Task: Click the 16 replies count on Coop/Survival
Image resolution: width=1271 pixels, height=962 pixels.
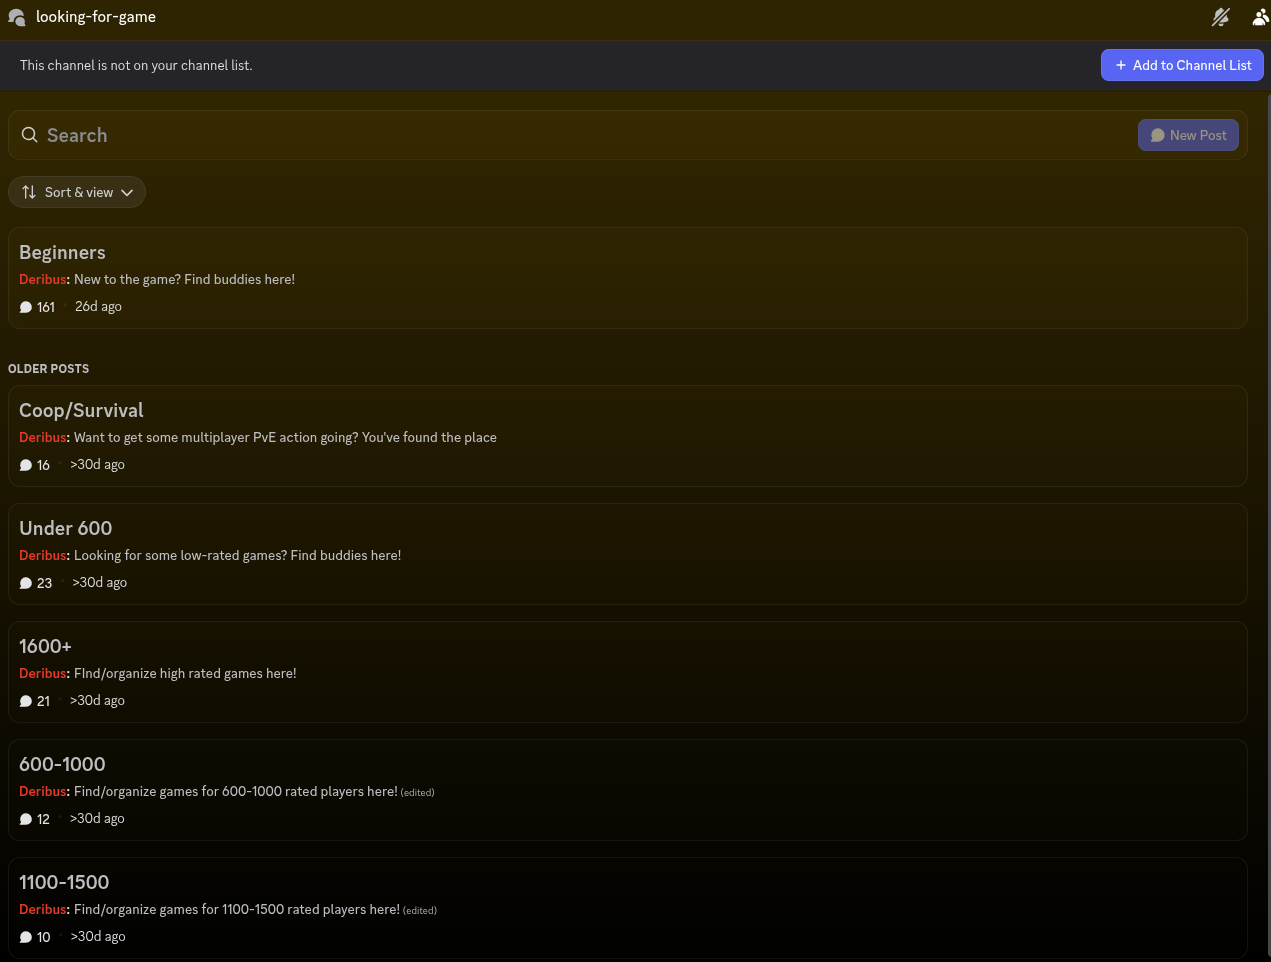Action: [44, 465]
